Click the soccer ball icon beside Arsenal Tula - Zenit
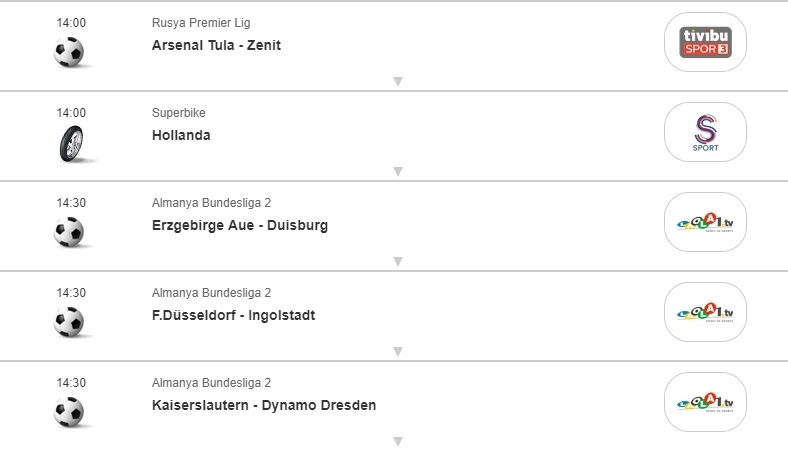The width and height of the screenshot is (788, 449). coord(69,52)
